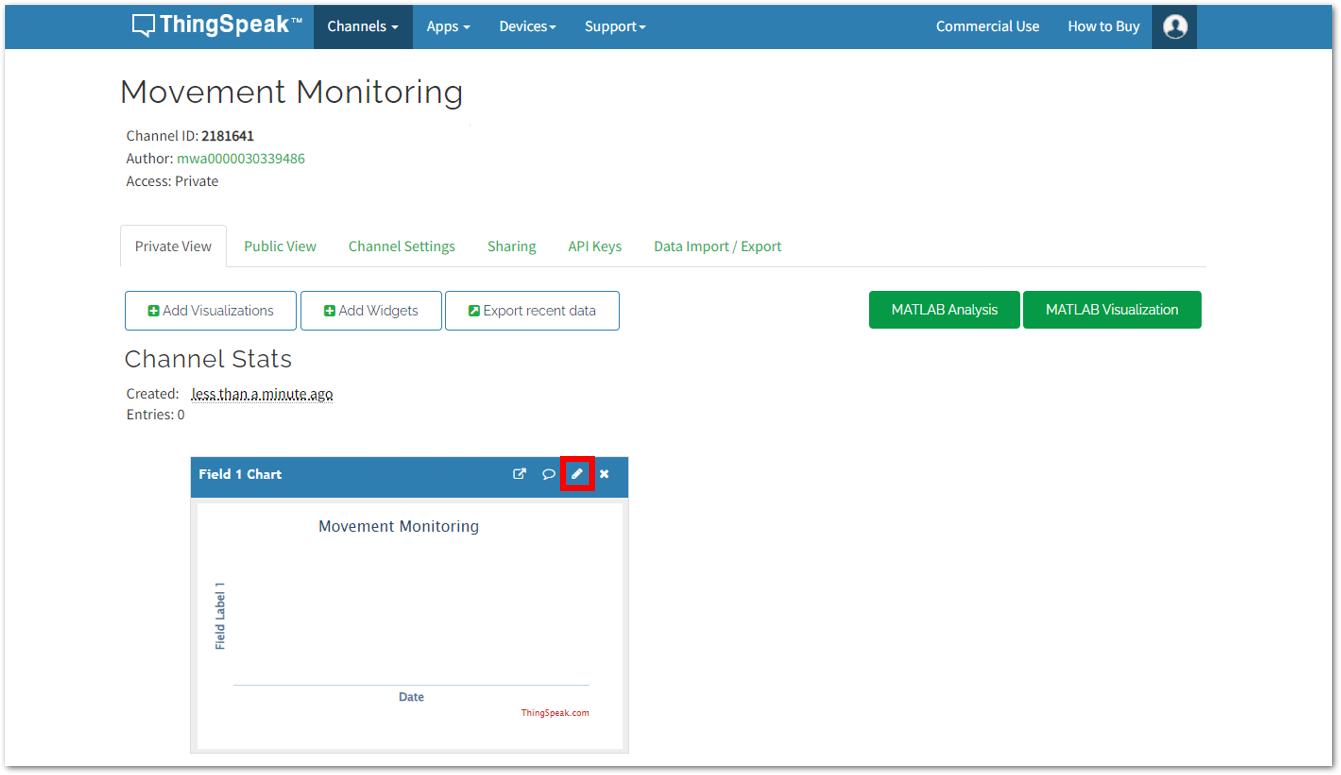Click the Add Widgets button
Screen dimensions: 1341x775
372,311
